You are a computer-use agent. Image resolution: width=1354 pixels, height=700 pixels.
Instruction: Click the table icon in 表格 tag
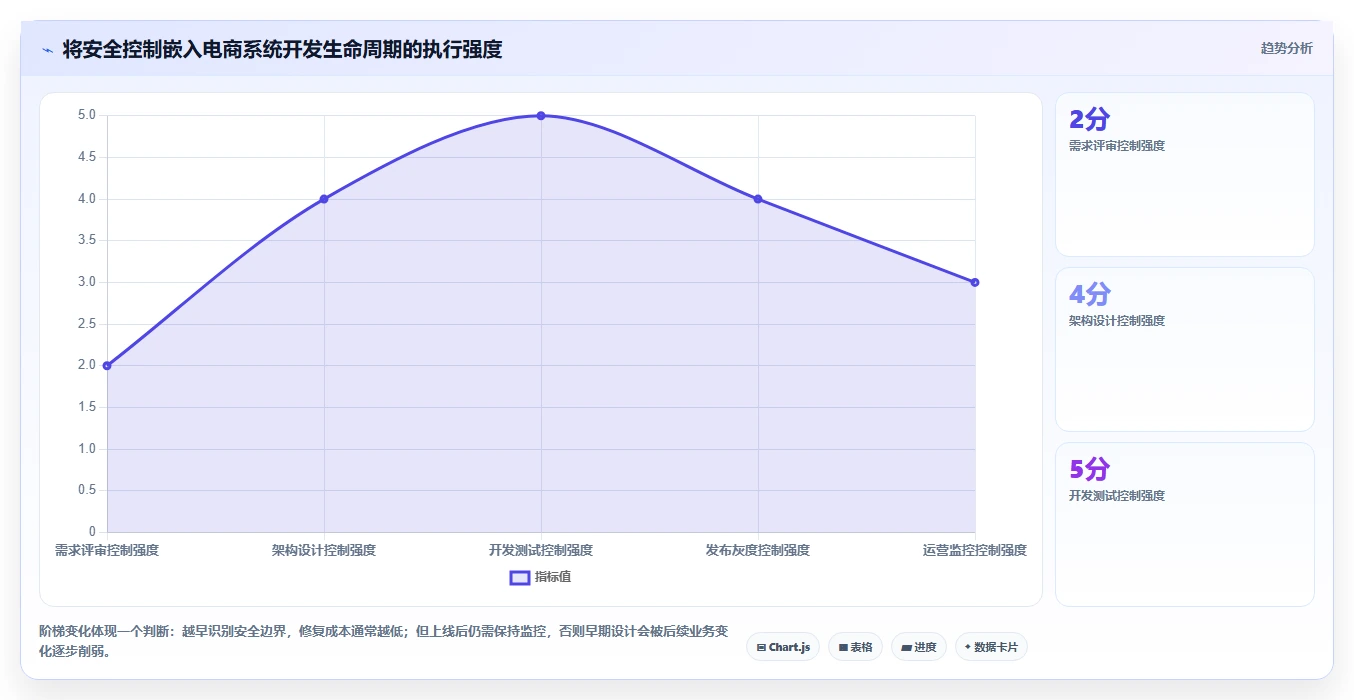pyautogui.click(x=843, y=648)
